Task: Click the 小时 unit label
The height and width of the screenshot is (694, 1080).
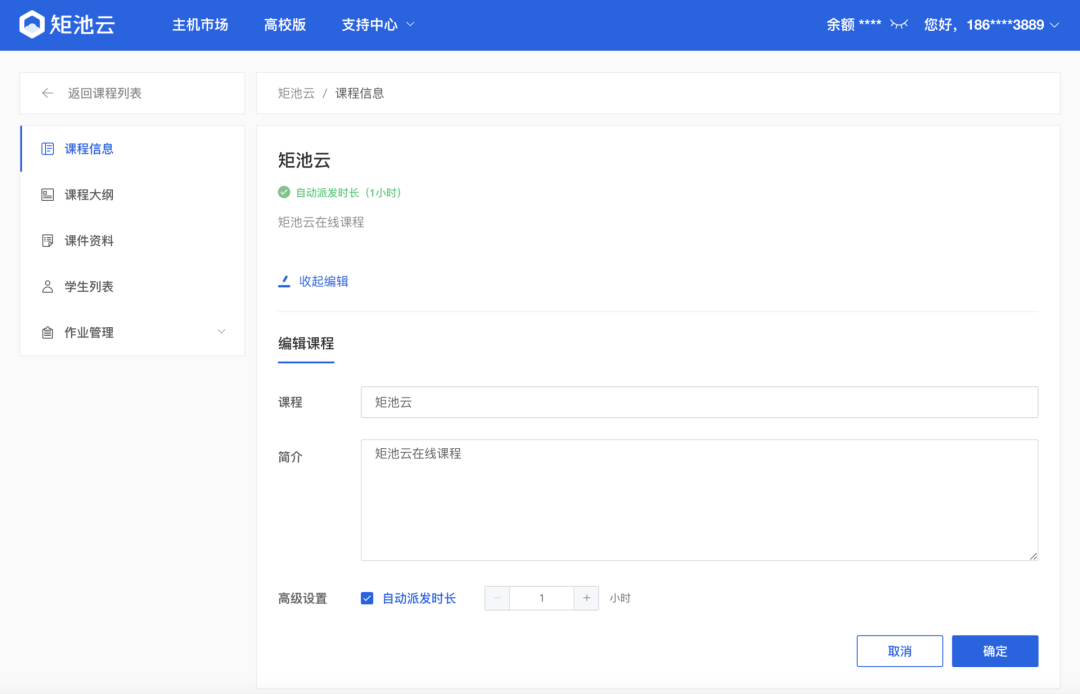Action: pos(620,598)
